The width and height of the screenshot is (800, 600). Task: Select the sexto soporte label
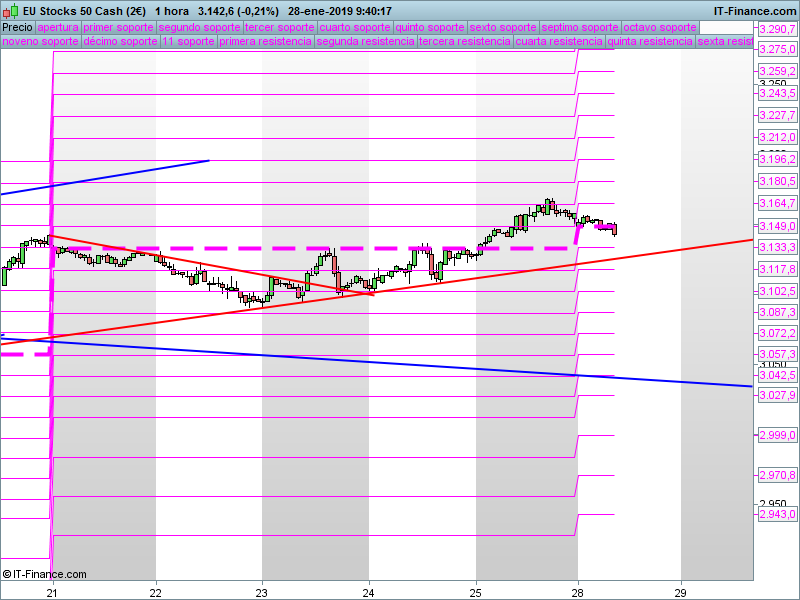point(503,28)
